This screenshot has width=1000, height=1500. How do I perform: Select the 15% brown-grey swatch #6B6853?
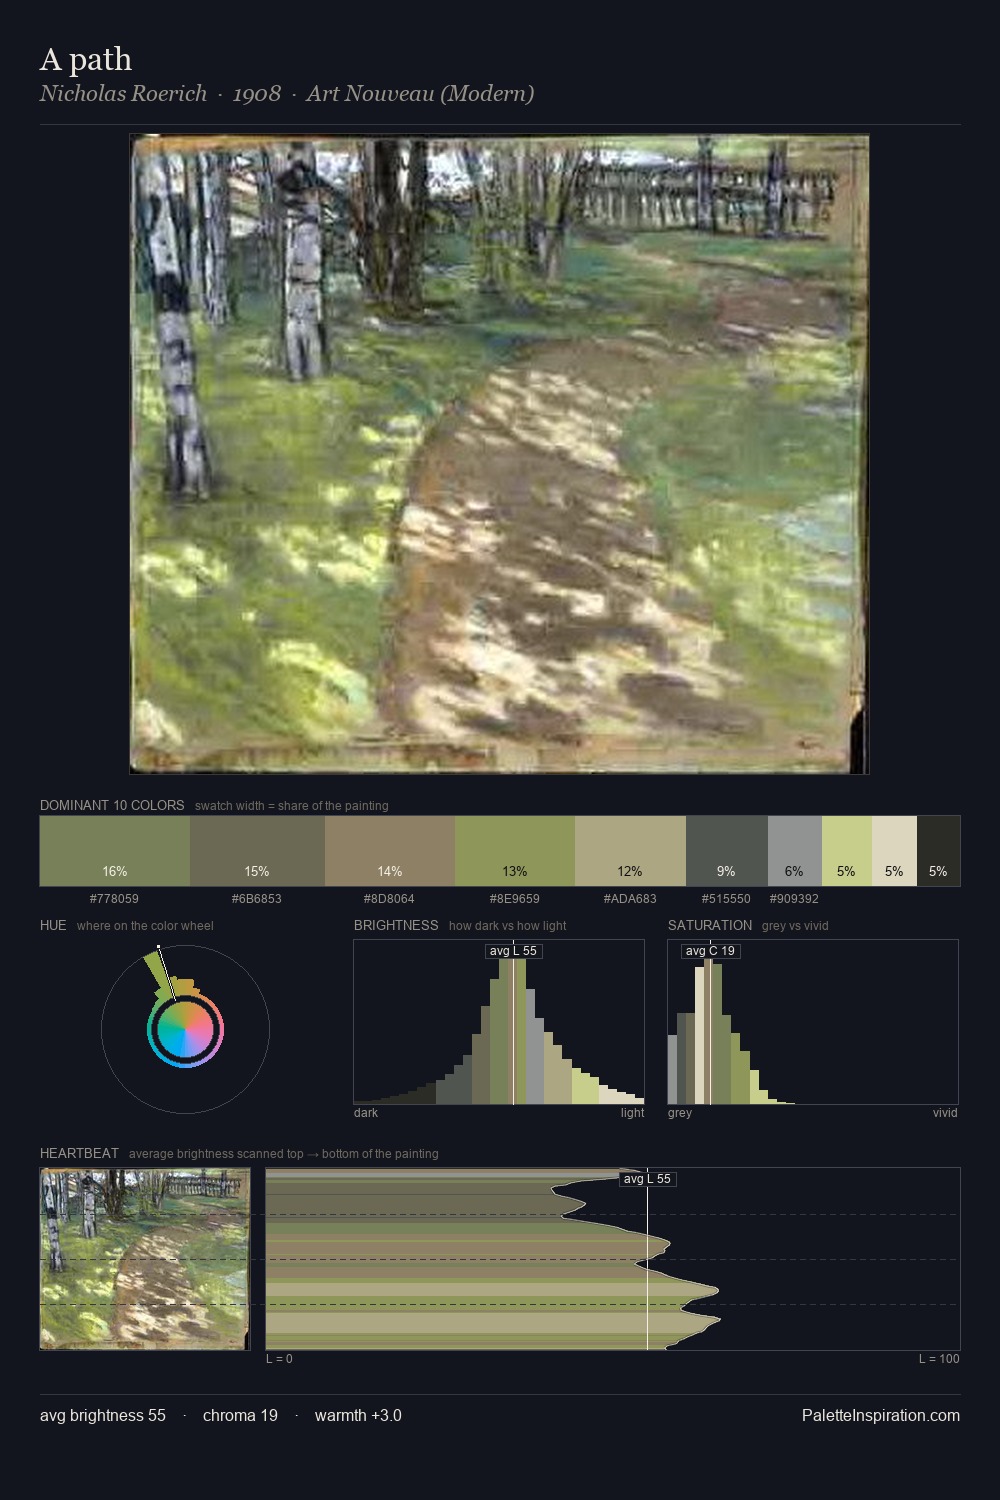[257, 851]
